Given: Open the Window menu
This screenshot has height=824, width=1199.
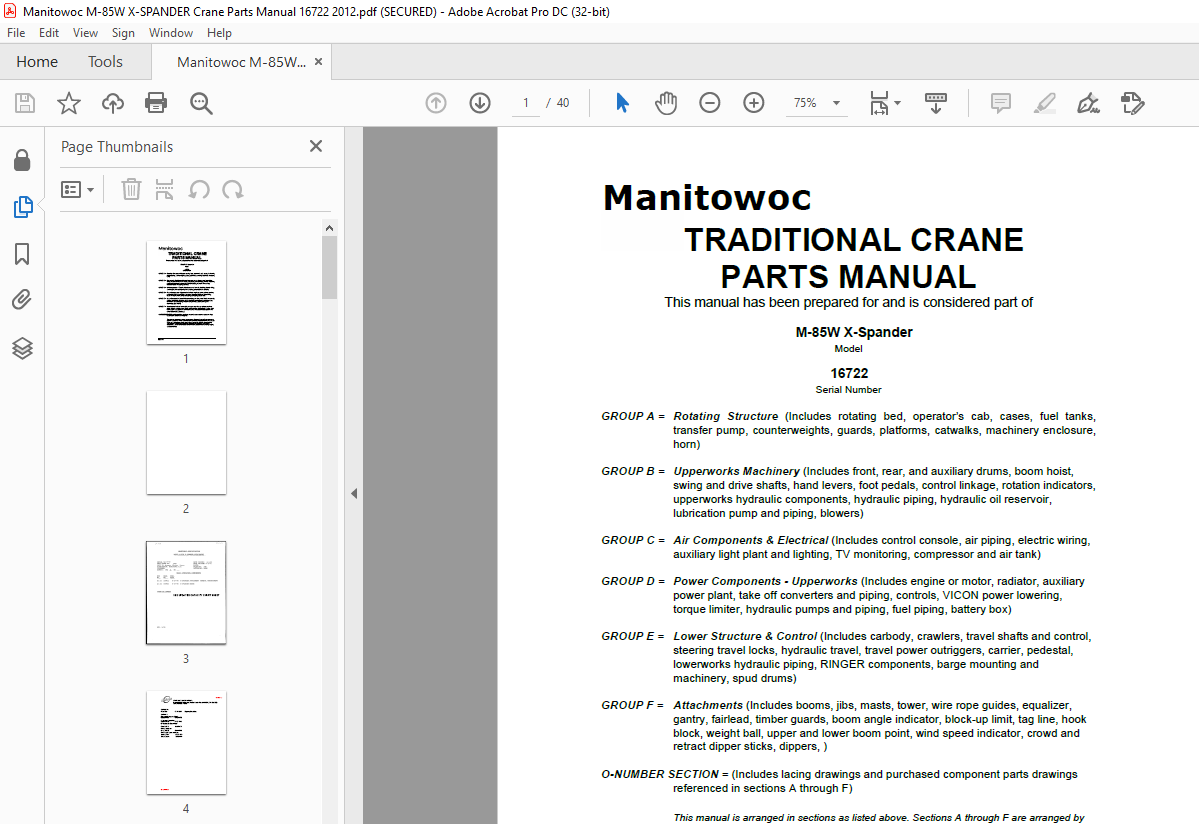Looking at the screenshot, I should point(171,33).
